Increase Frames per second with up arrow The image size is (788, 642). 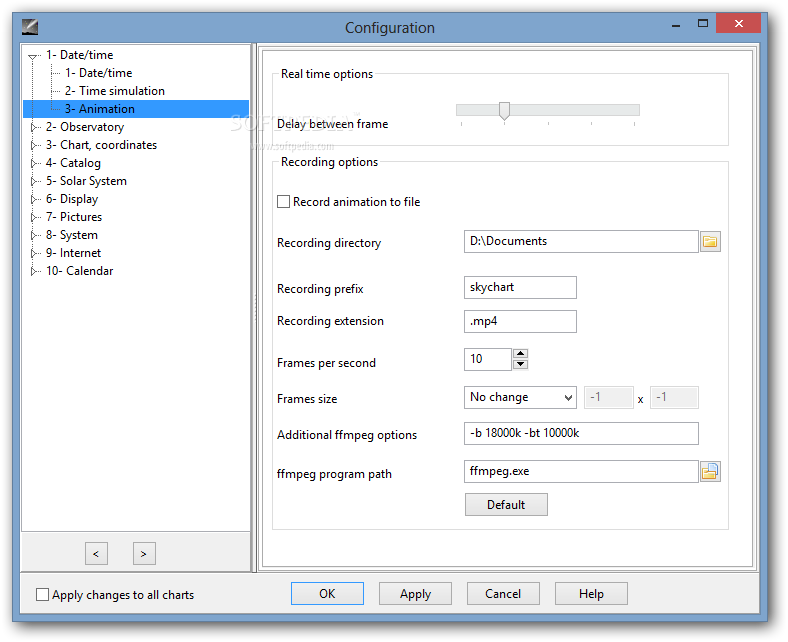pyautogui.click(x=521, y=354)
